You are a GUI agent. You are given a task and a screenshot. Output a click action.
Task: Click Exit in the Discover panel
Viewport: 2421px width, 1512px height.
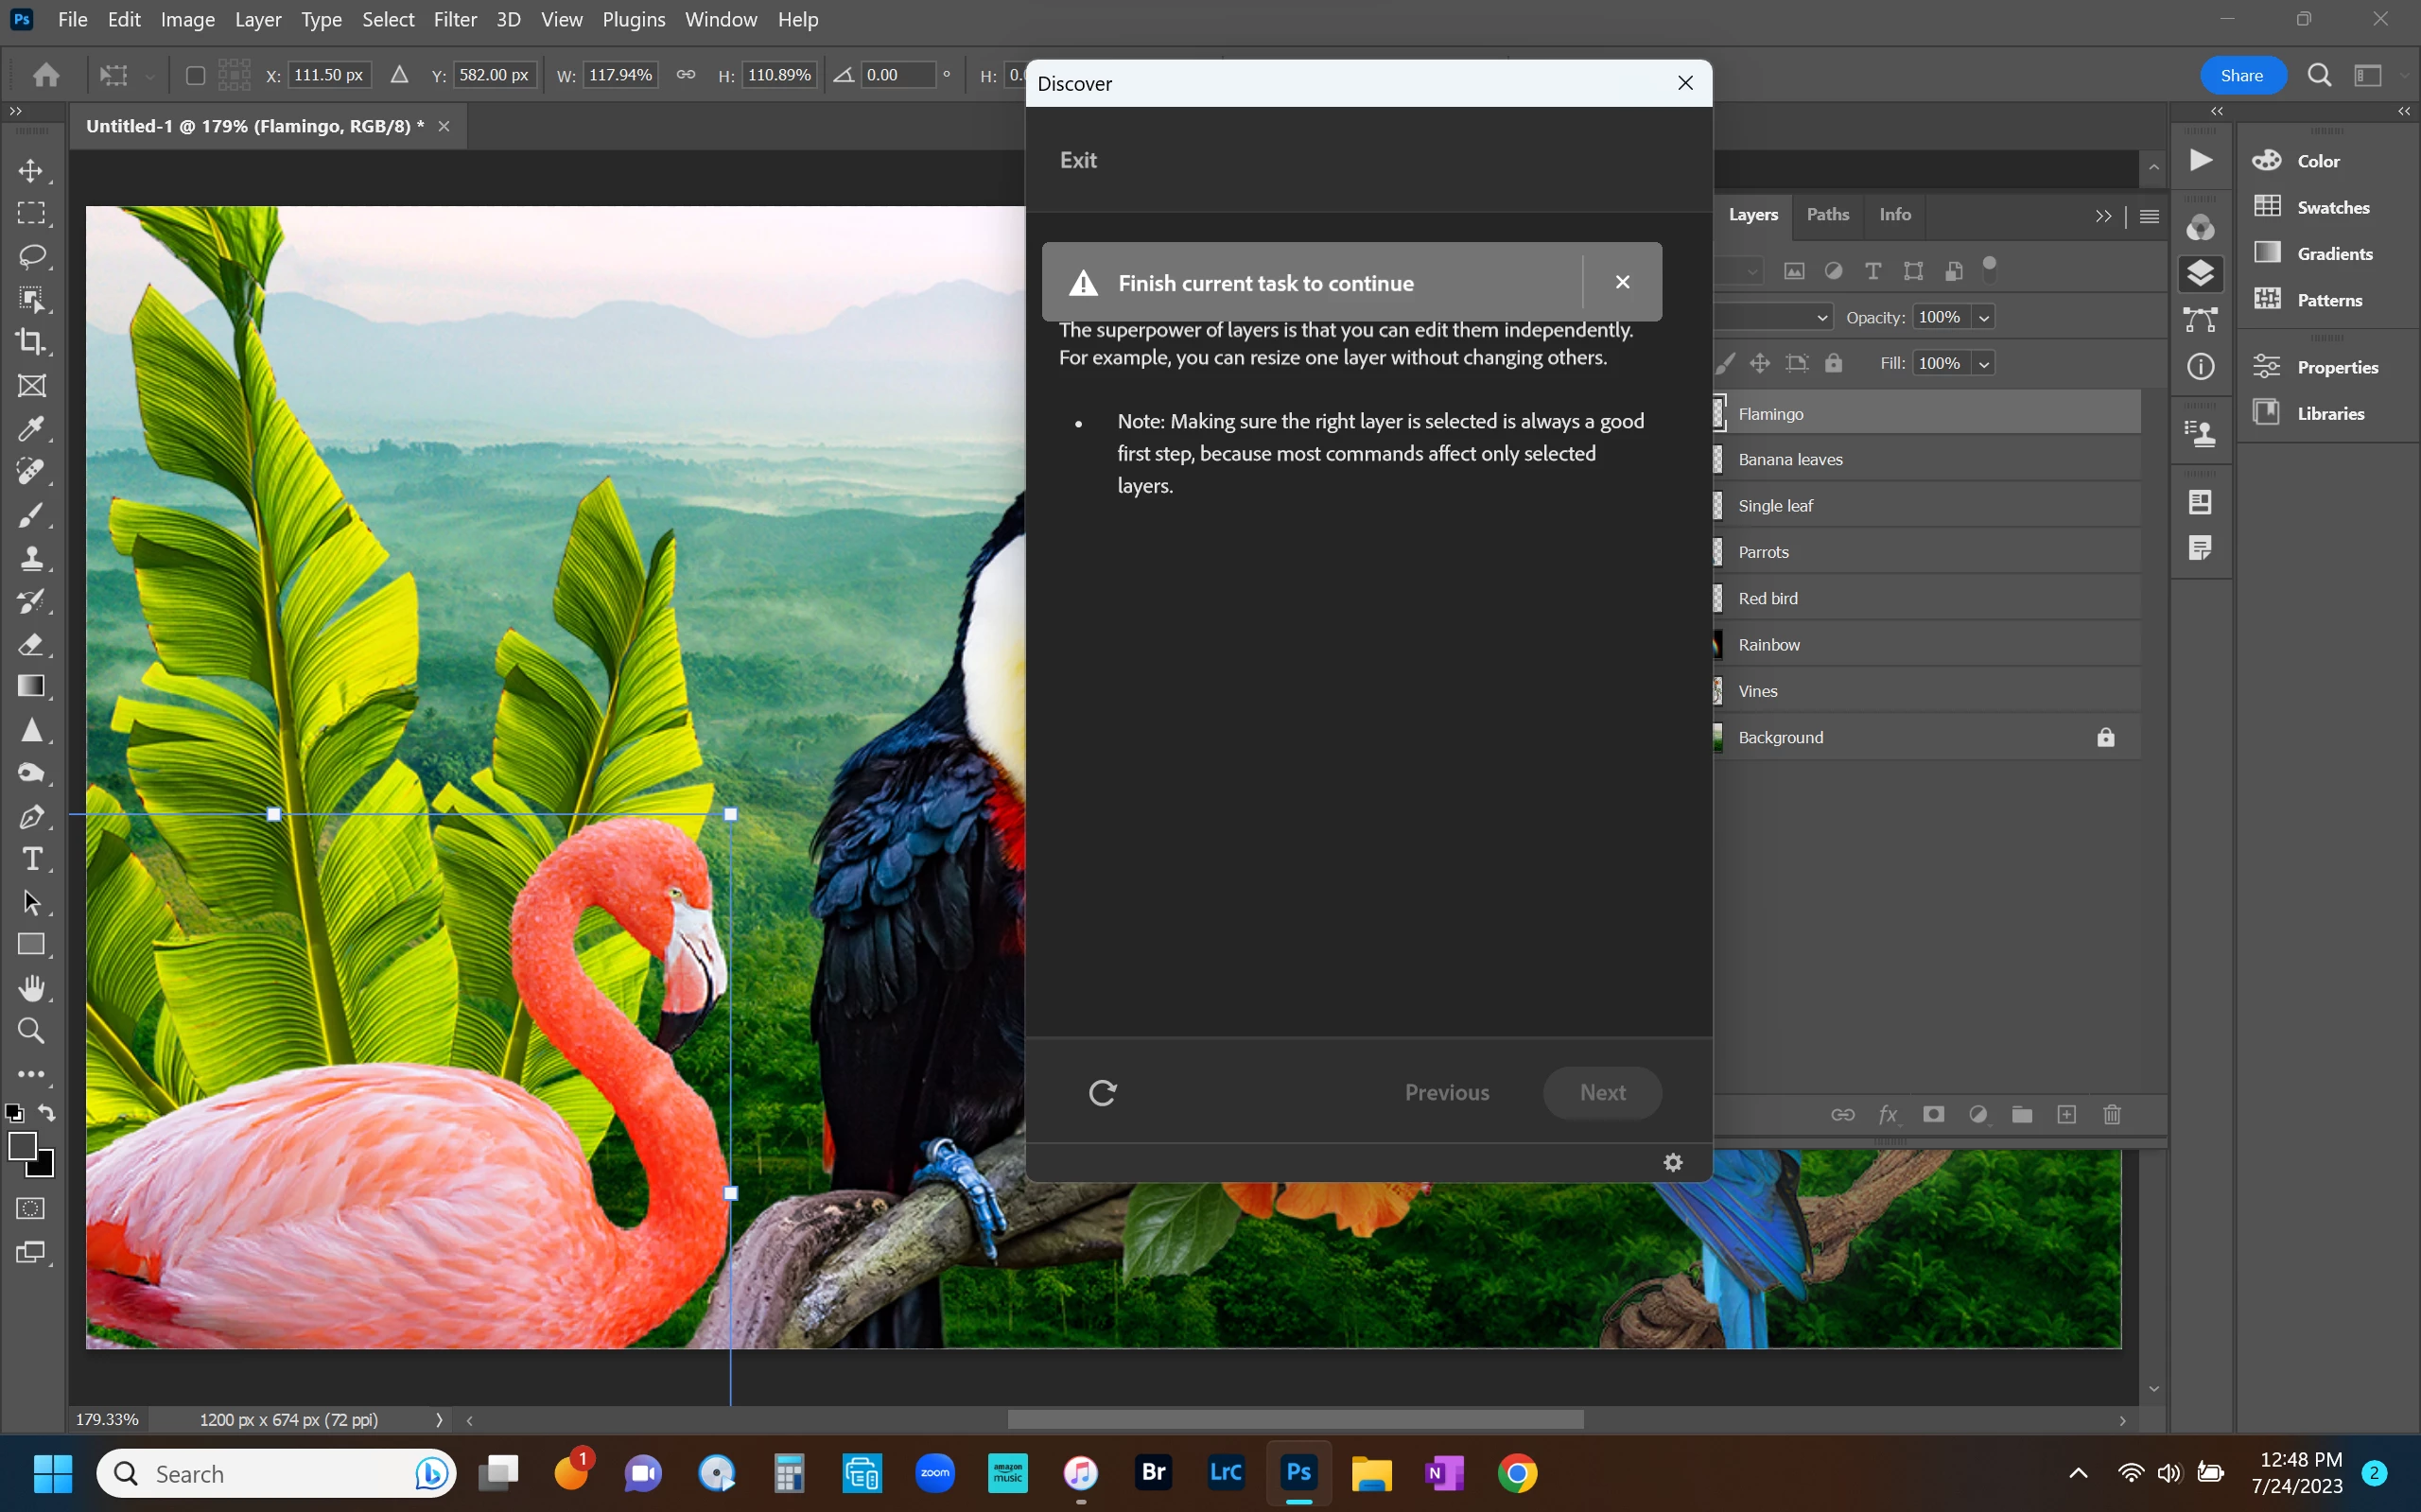point(1078,160)
